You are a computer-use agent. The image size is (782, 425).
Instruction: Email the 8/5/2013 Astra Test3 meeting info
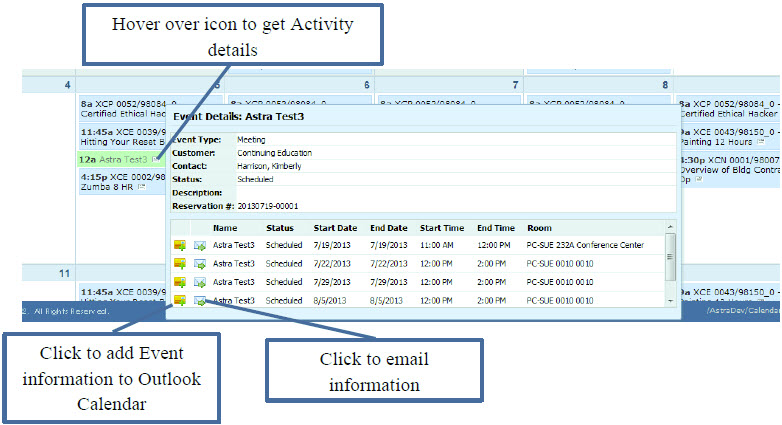200,300
